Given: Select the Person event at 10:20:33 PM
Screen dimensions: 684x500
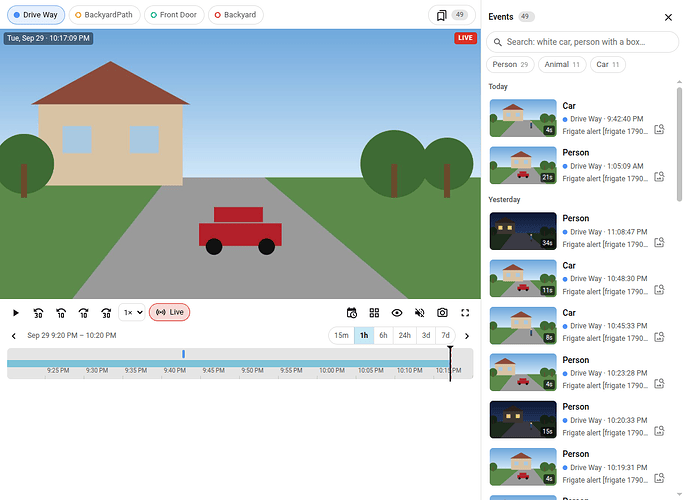Looking at the screenshot, I should pos(580,420).
